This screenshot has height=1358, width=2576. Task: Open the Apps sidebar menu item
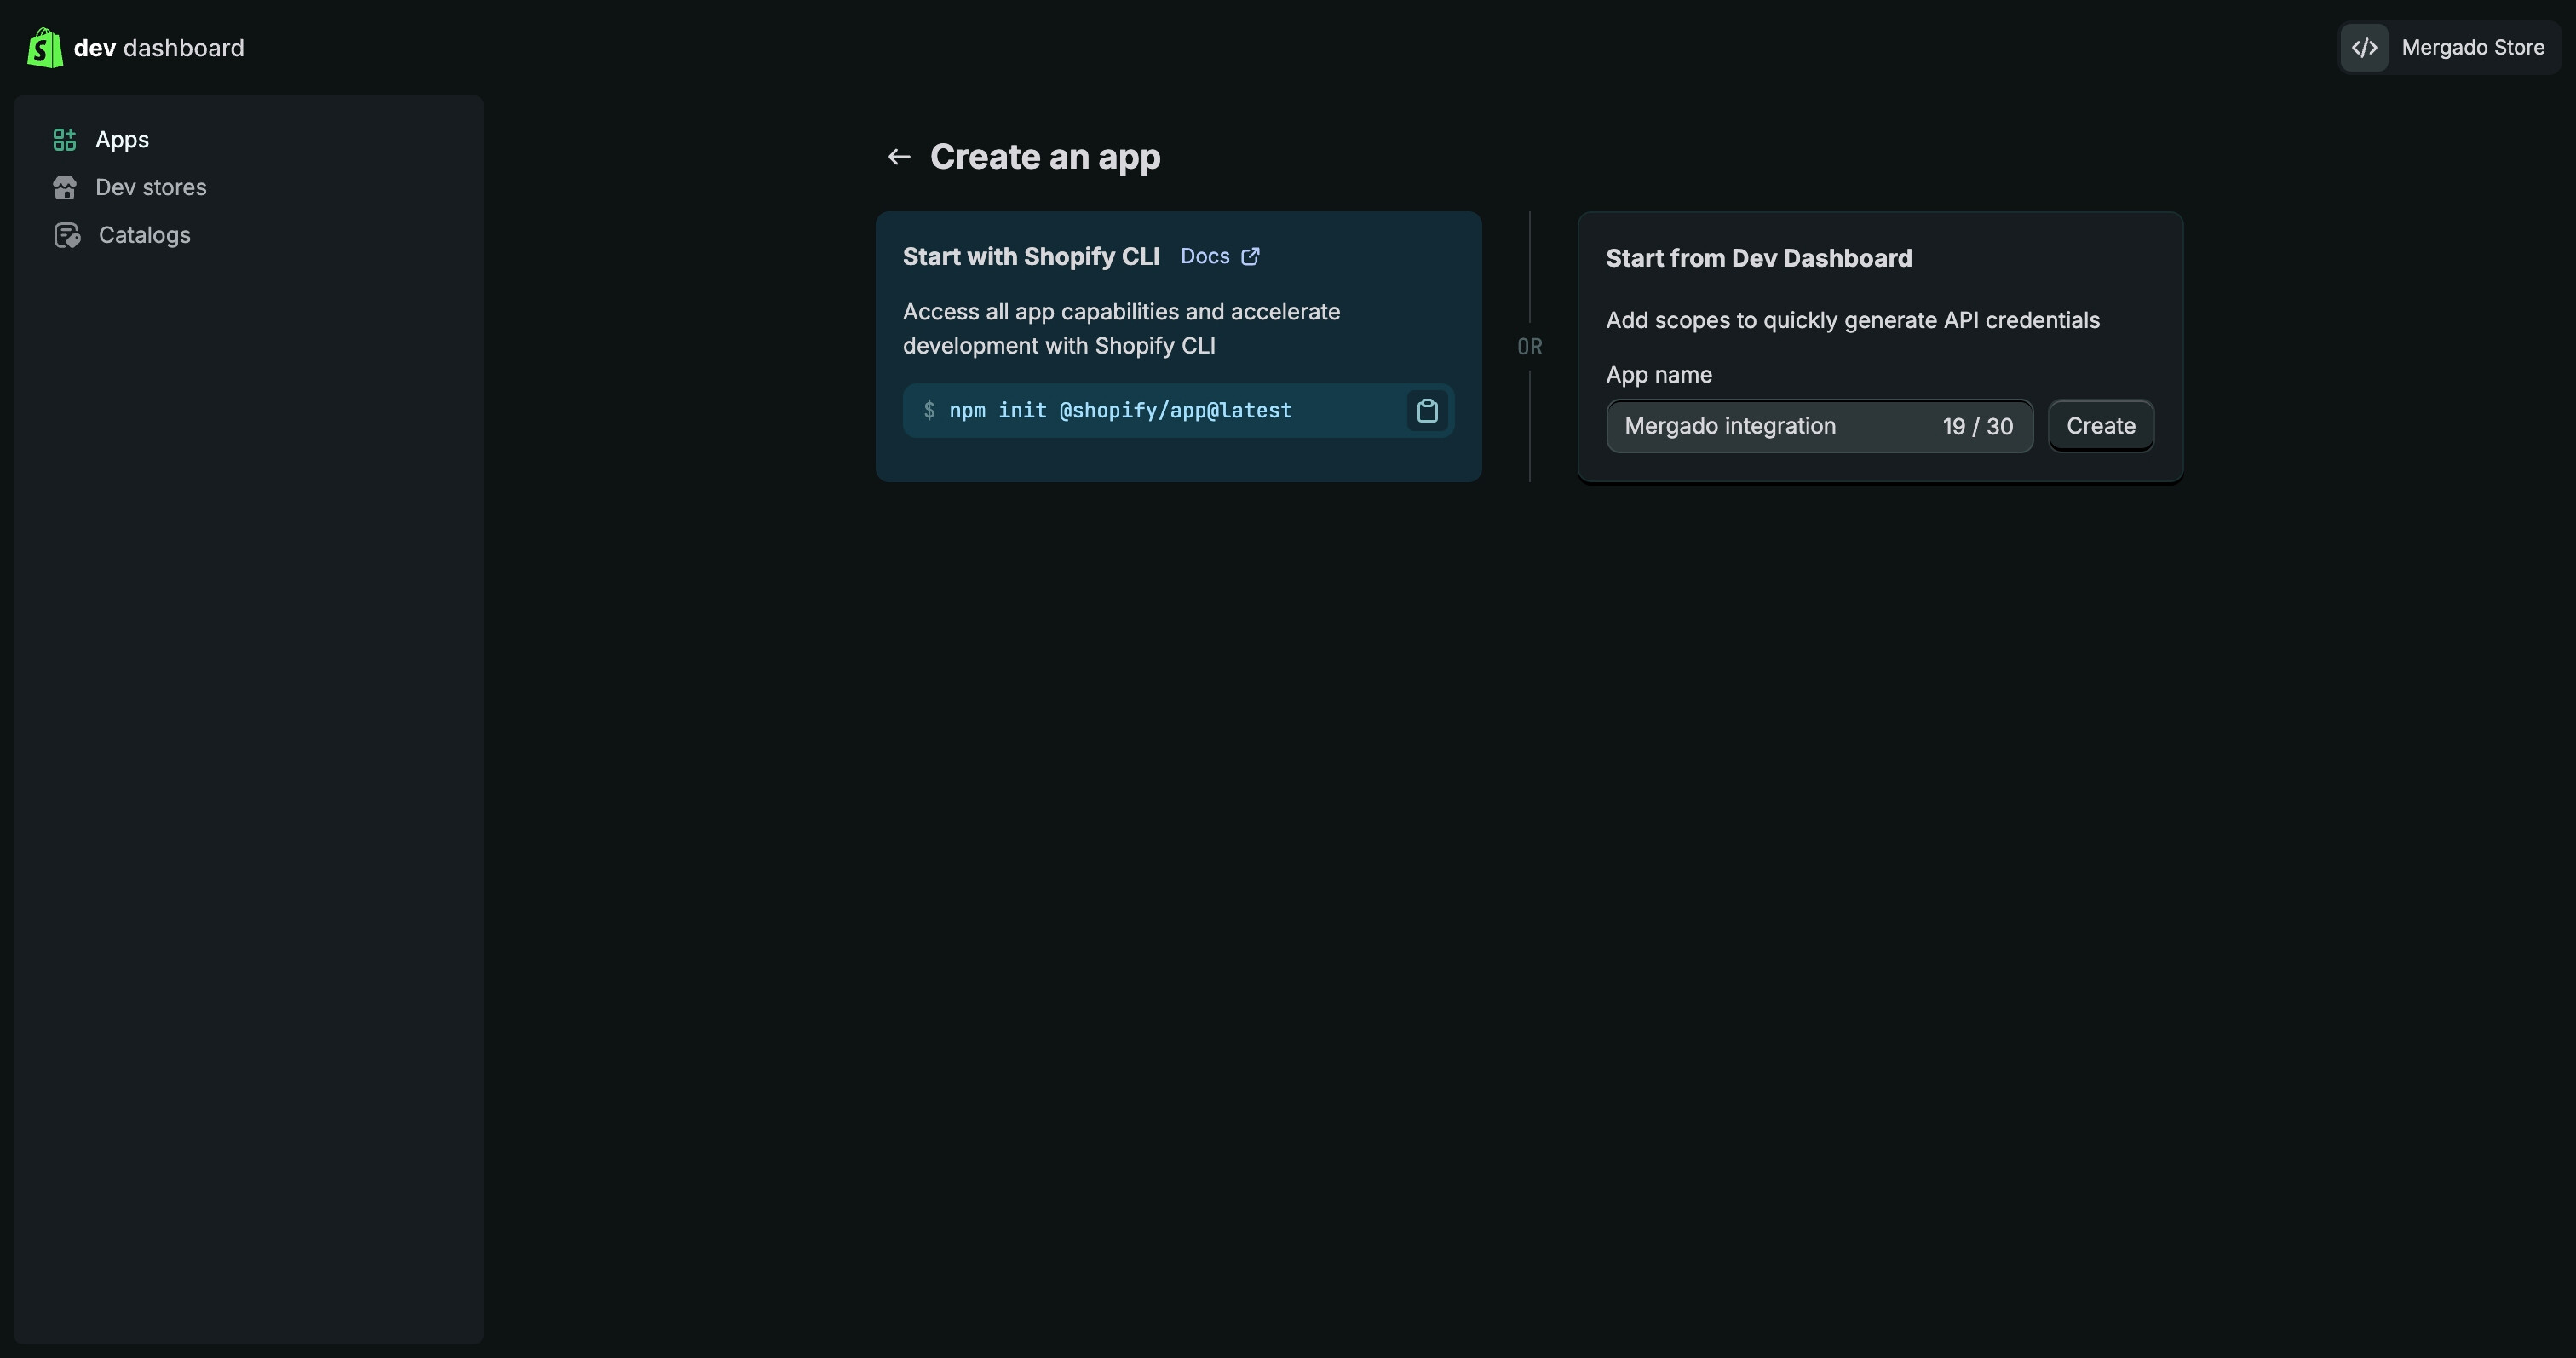122,140
